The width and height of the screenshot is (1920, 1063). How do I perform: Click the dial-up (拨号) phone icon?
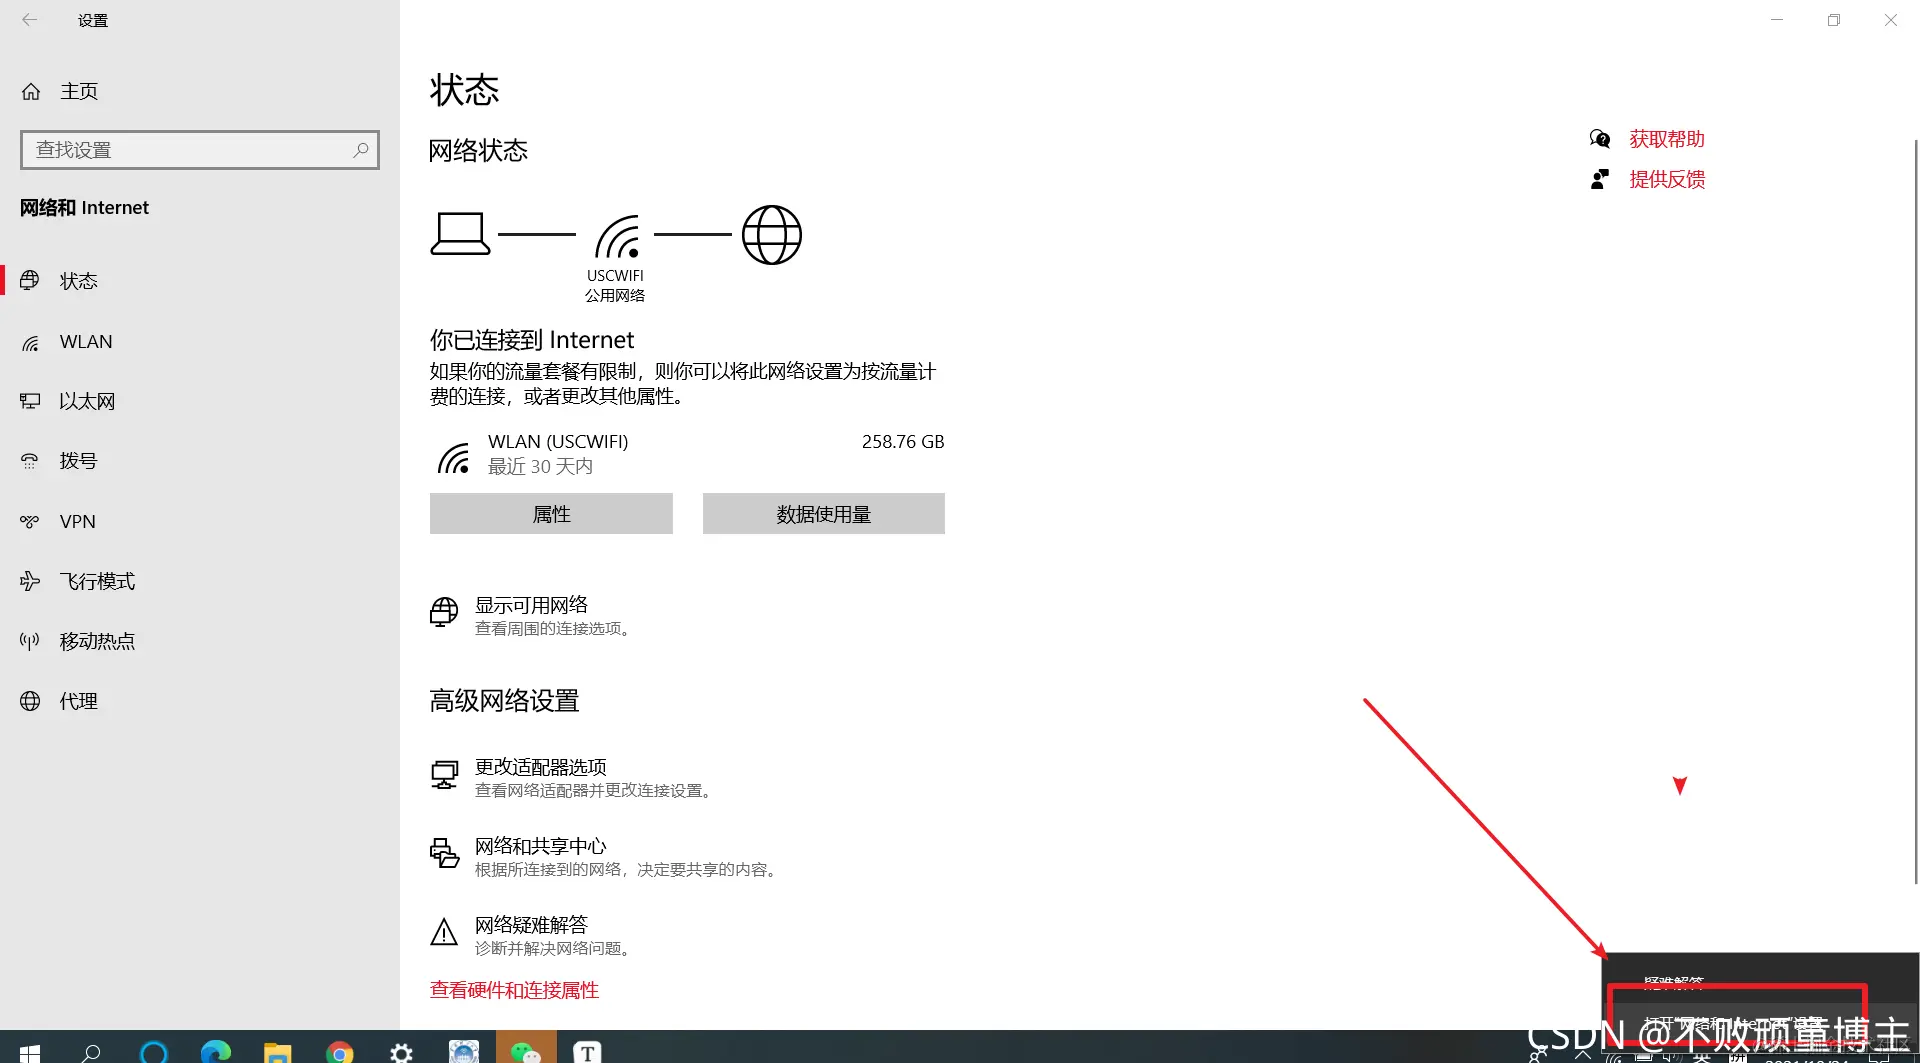point(29,461)
